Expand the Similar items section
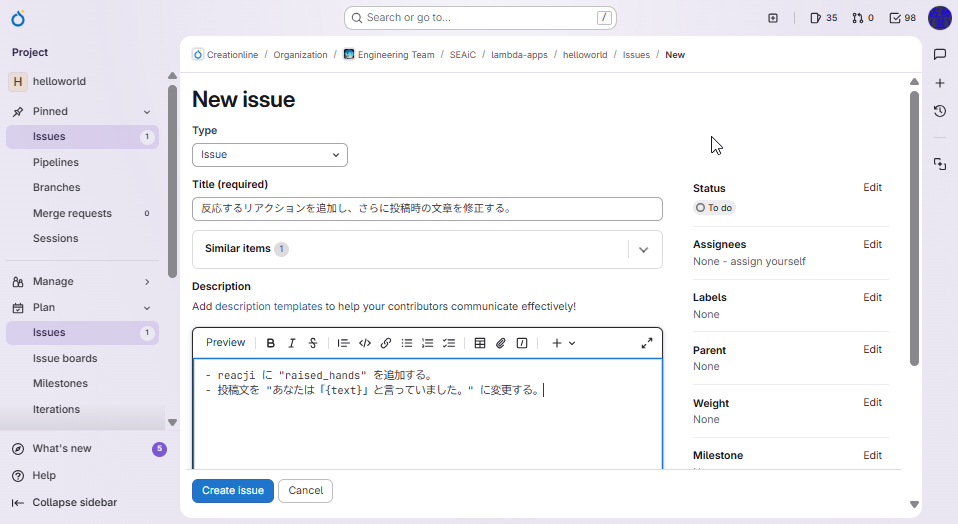958x524 pixels. [643, 249]
